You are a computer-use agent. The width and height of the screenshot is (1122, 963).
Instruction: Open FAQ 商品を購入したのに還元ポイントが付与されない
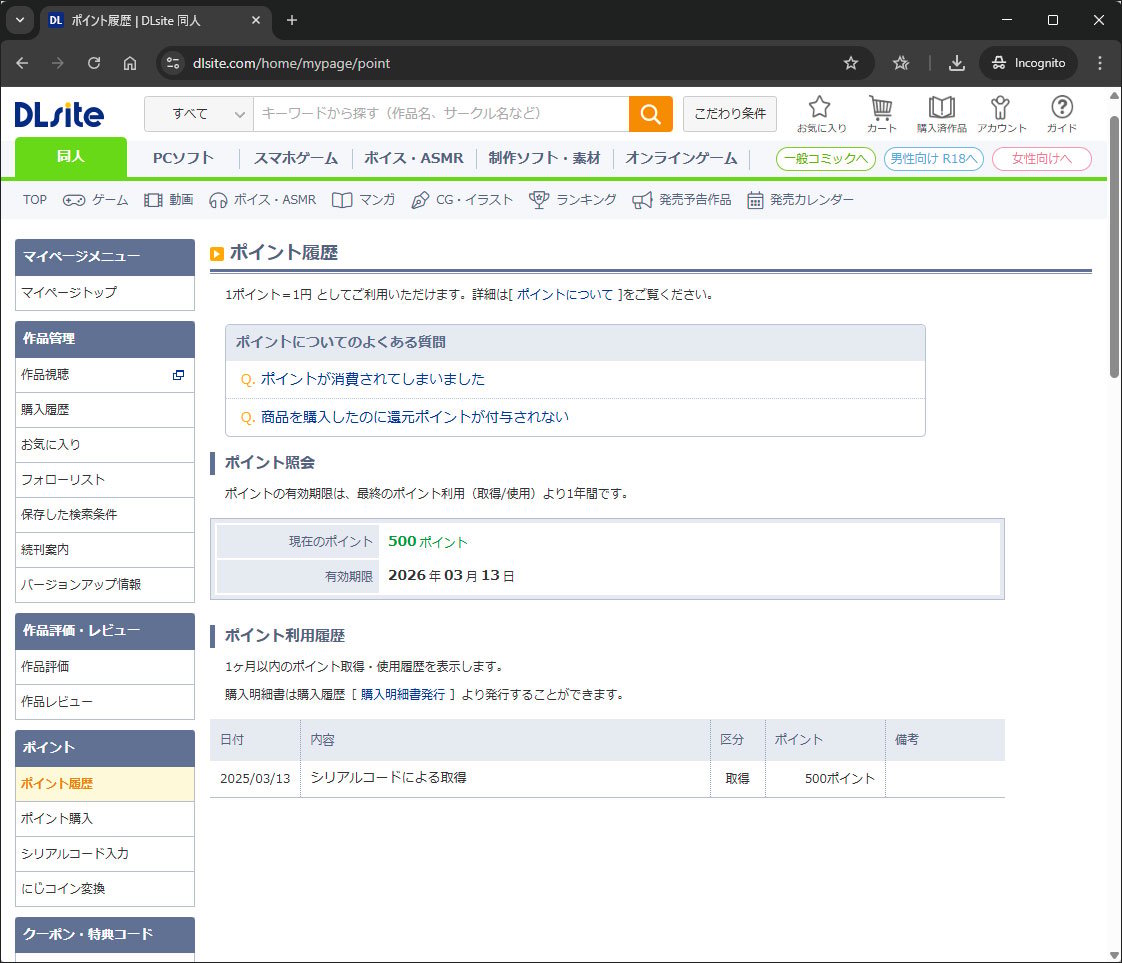click(414, 417)
